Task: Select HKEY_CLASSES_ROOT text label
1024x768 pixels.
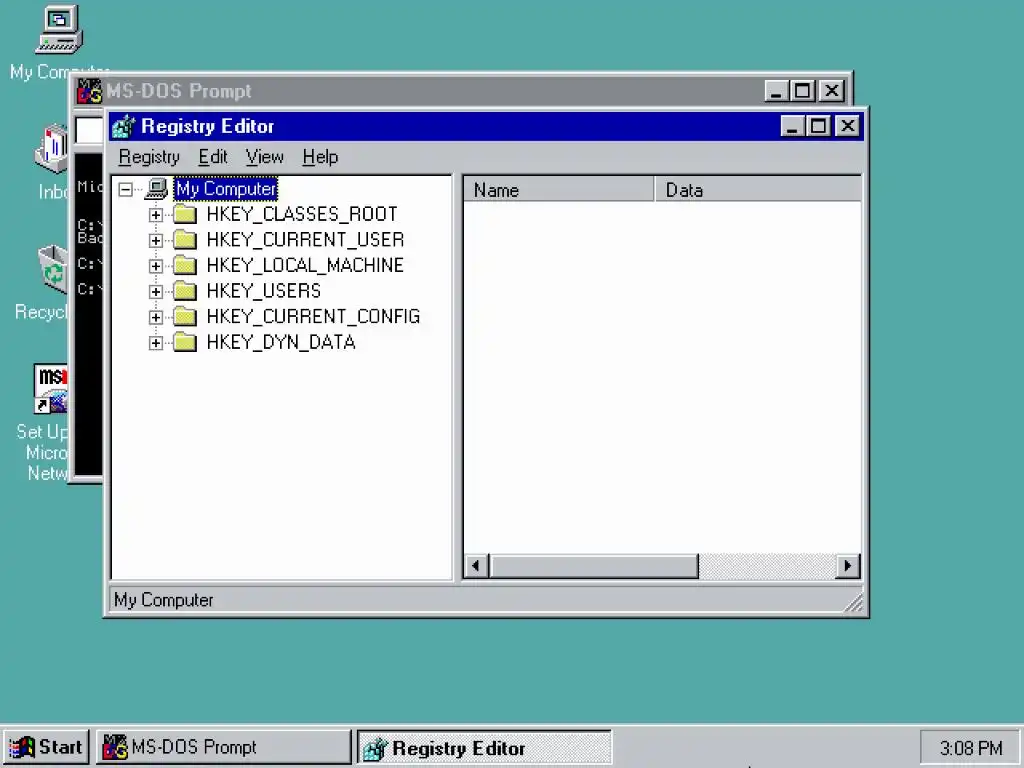Action: pyautogui.click(x=302, y=214)
